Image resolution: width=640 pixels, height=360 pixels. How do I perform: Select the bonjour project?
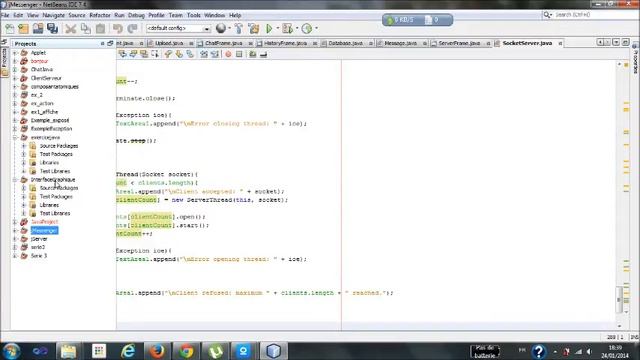[39, 61]
